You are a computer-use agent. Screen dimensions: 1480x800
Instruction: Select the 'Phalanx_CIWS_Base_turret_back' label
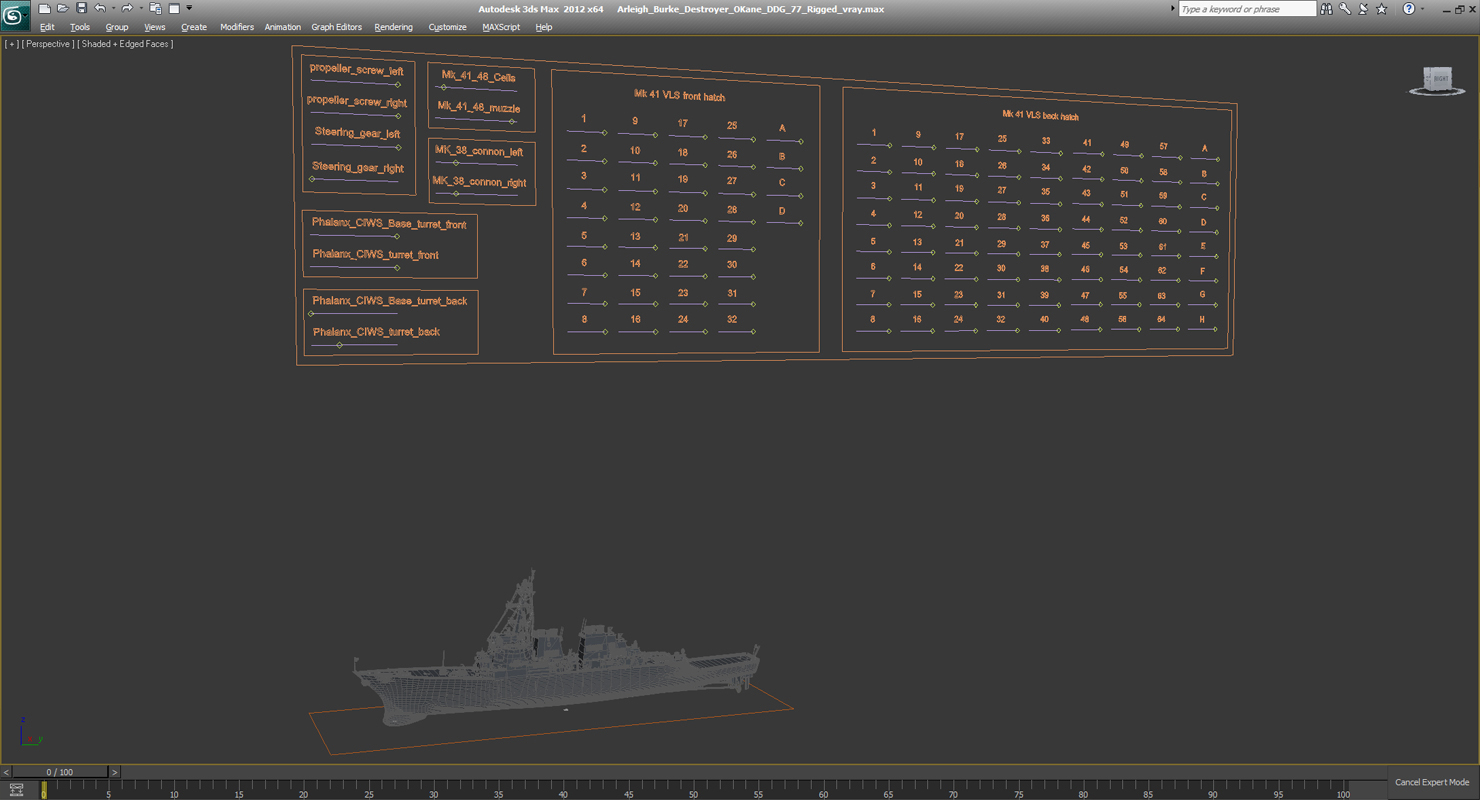click(390, 301)
